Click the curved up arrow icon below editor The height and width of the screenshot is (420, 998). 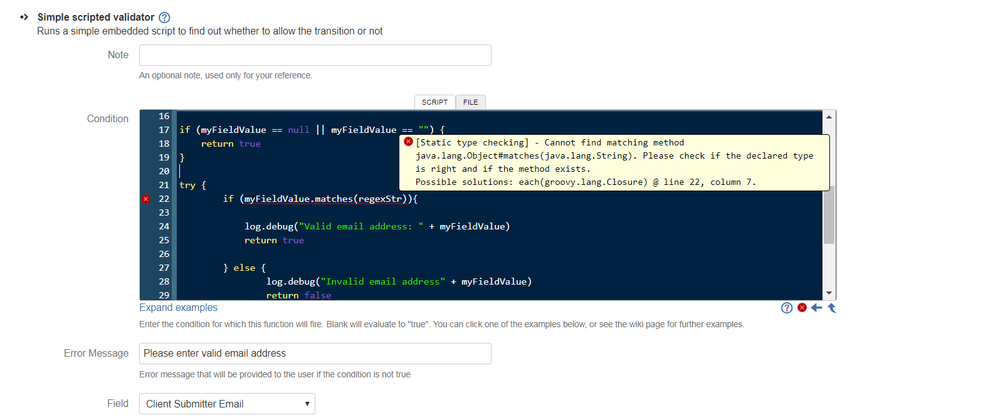pyautogui.click(x=831, y=308)
